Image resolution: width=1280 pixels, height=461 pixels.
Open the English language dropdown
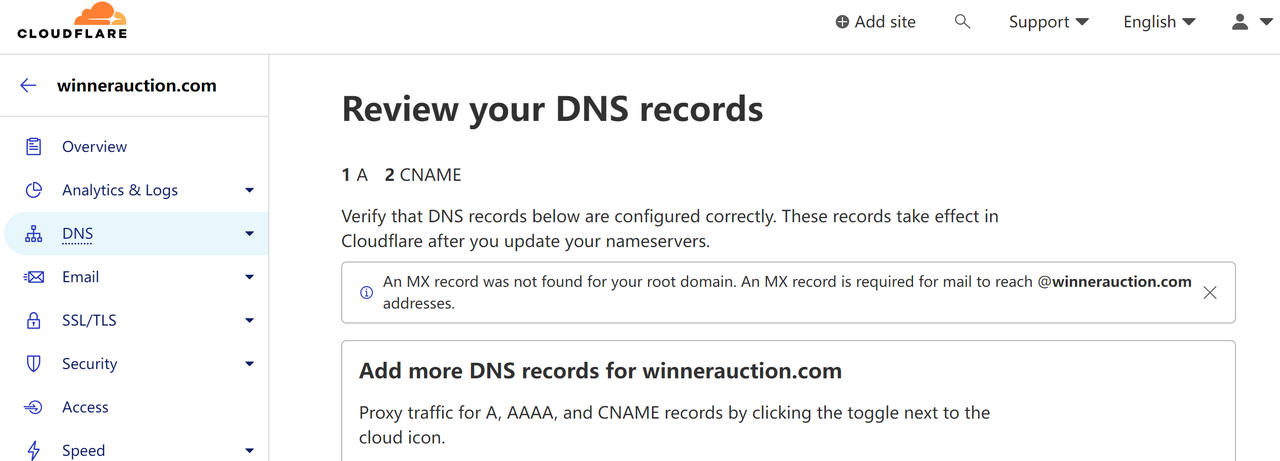tap(1160, 22)
